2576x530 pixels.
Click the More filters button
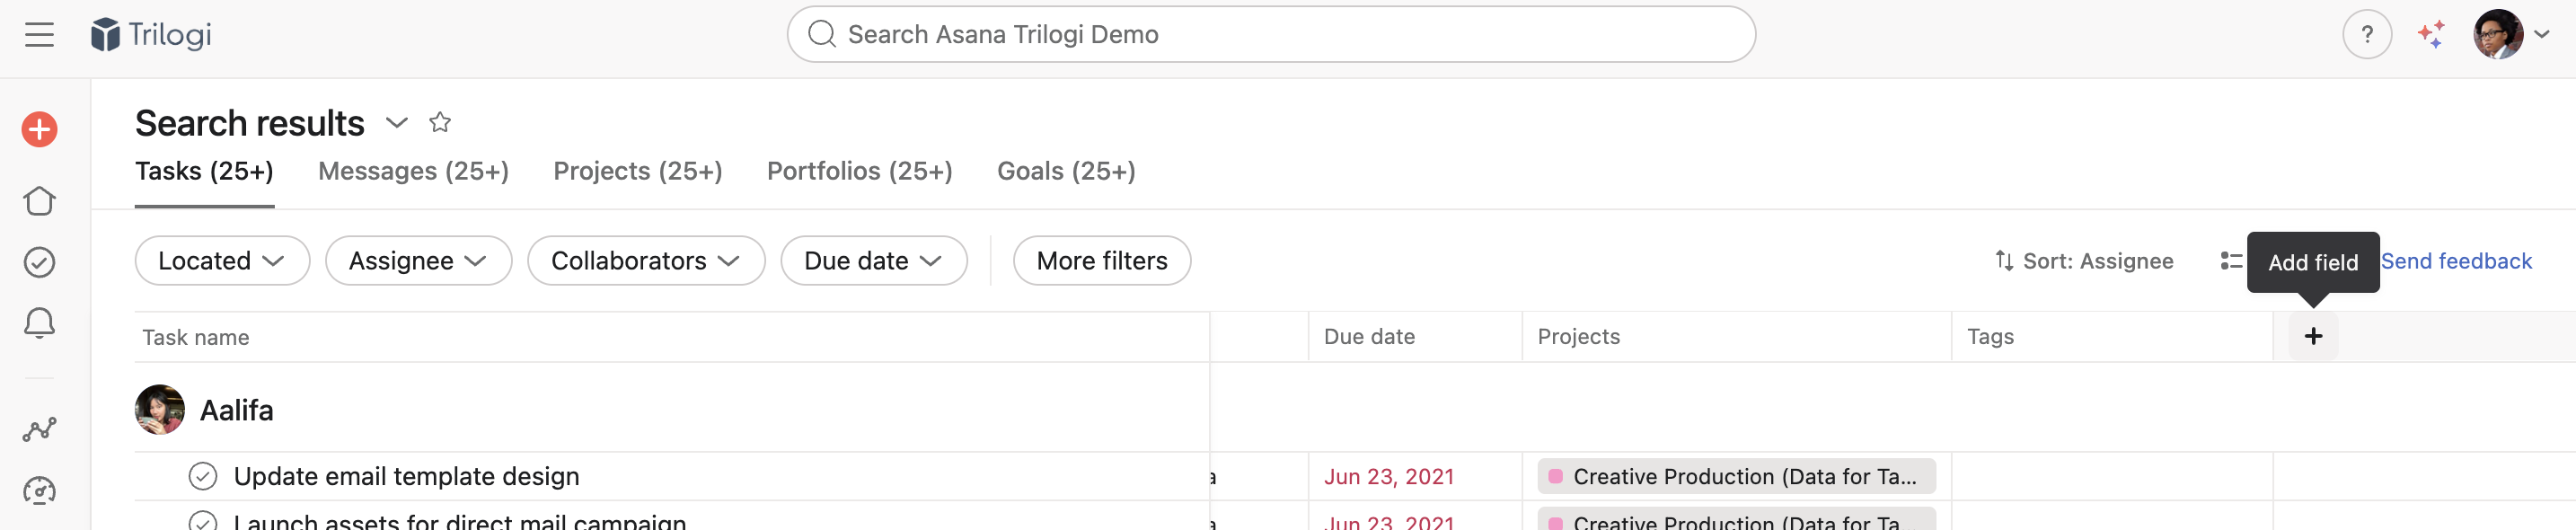(1101, 261)
